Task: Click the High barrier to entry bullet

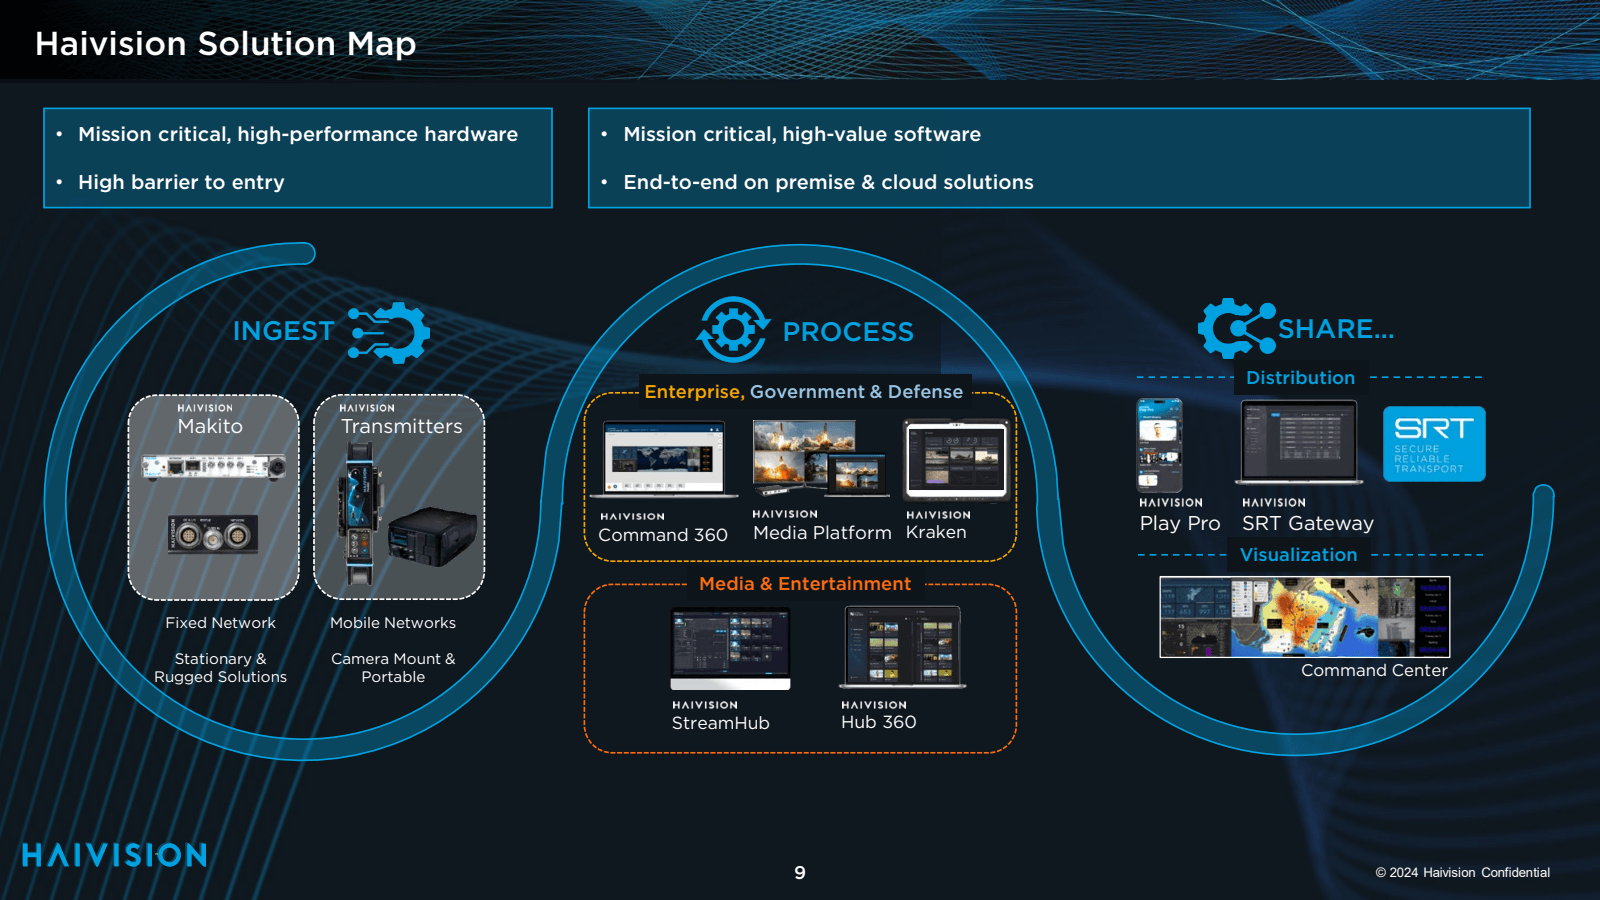Action: 181,182
